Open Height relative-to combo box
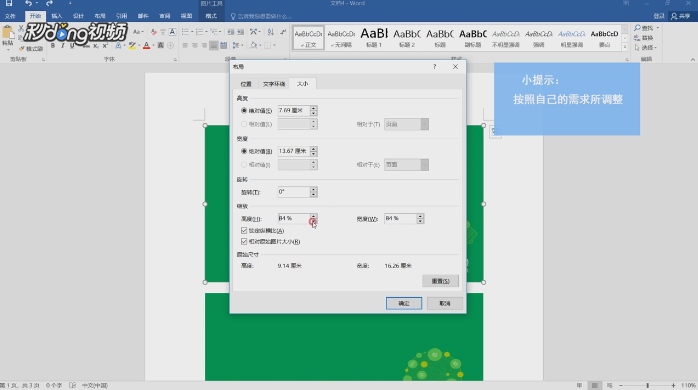The image size is (698, 390). [406, 124]
